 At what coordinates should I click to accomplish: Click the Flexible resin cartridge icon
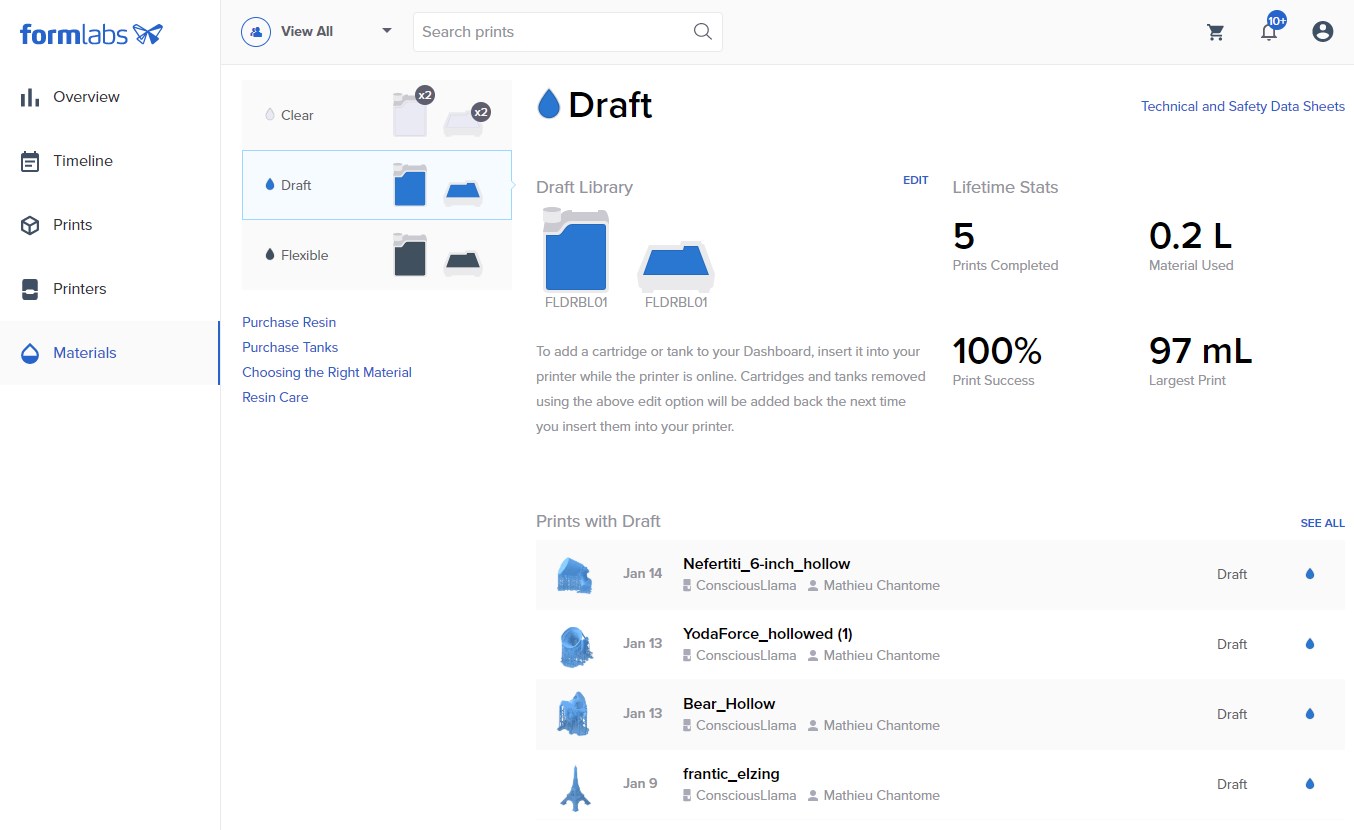(410, 255)
